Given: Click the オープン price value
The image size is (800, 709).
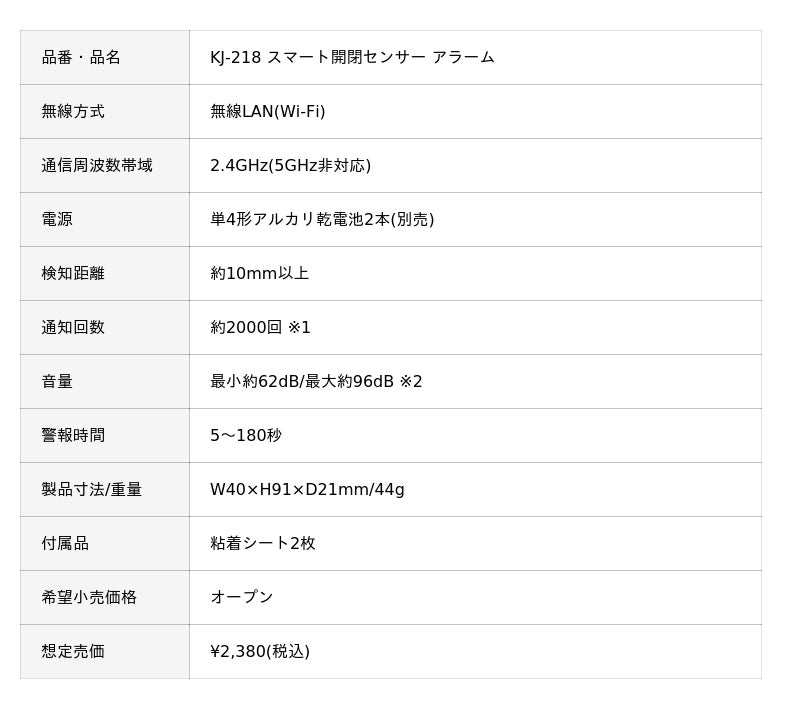Looking at the screenshot, I should [242, 598].
